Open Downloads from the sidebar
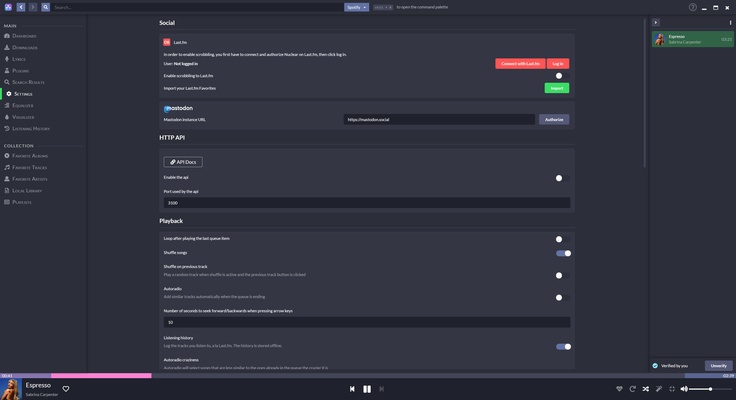736x400 pixels. 21,47
